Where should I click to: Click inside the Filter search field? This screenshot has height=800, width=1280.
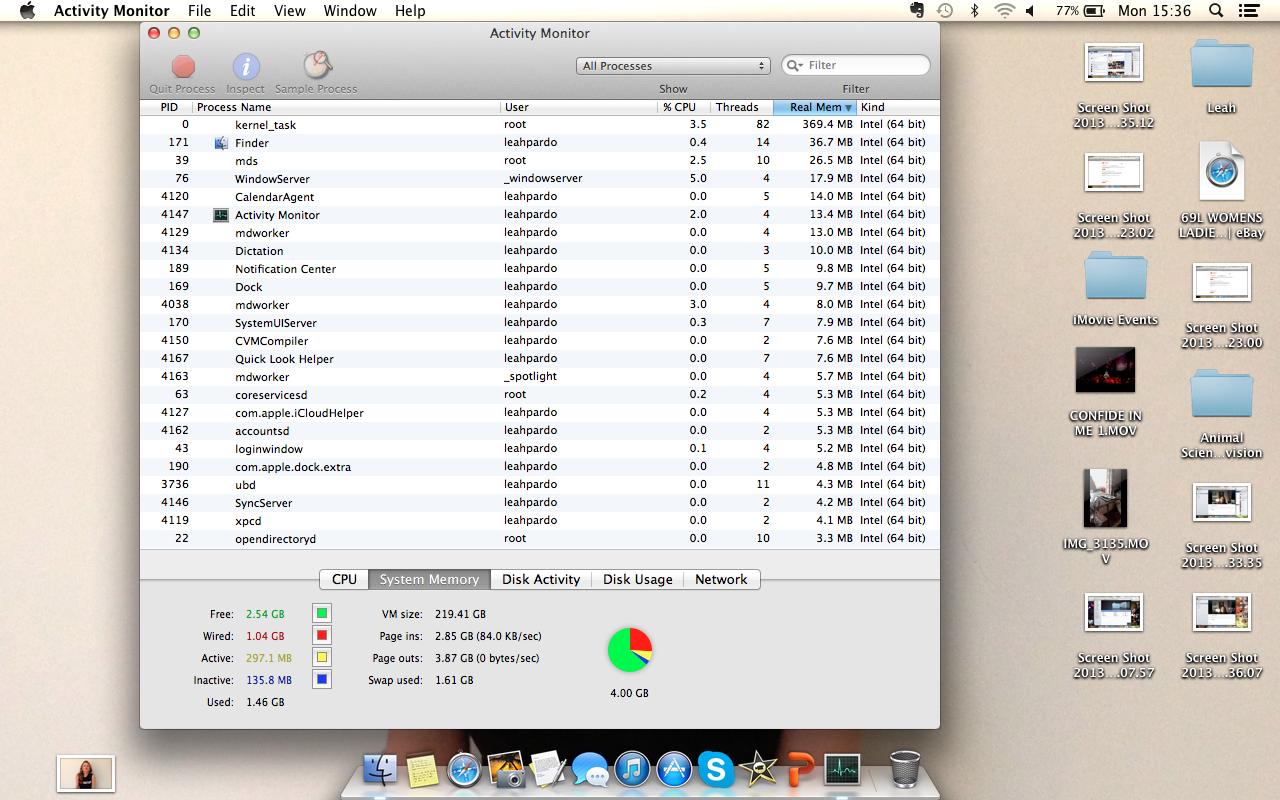click(x=856, y=66)
